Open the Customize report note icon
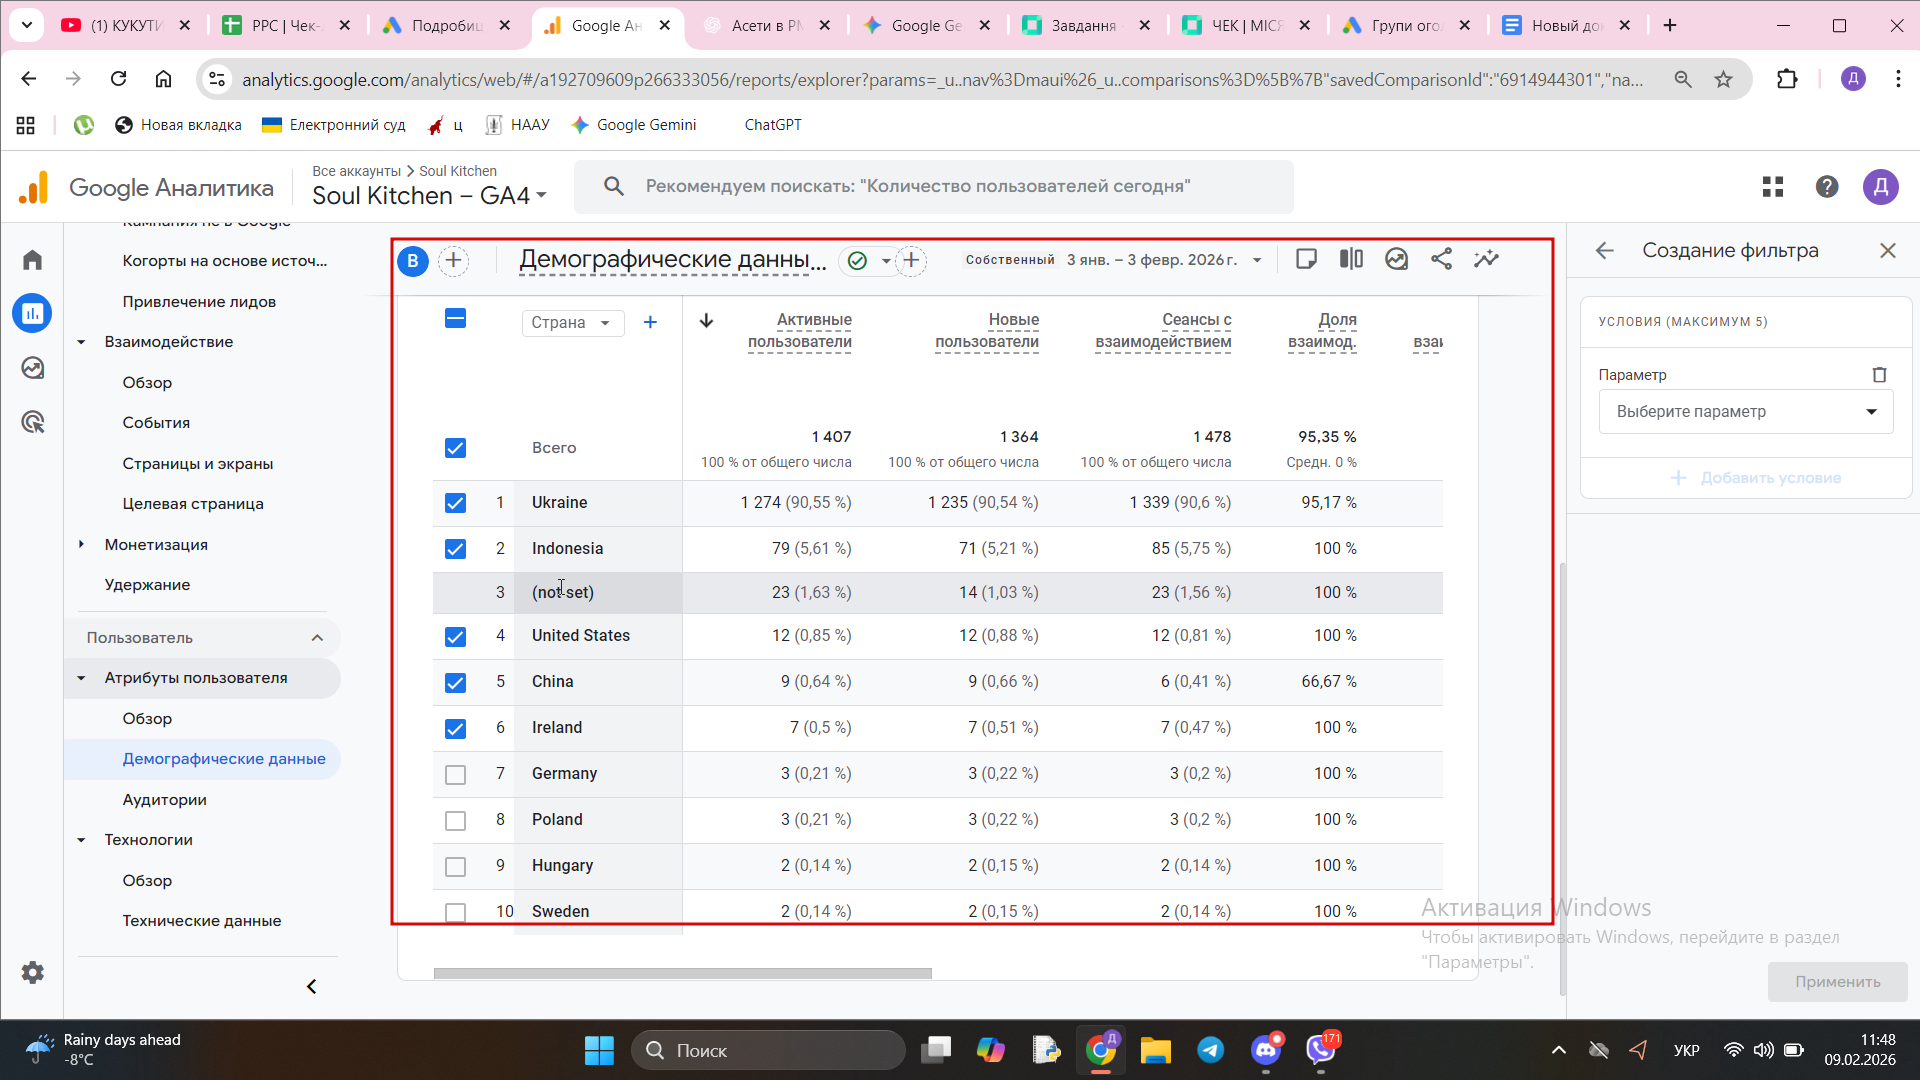 [x=1306, y=259]
